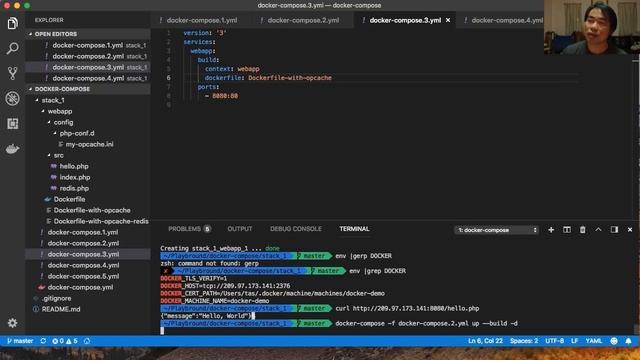The width and height of the screenshot is (640, 360).
Task: Maximize the panel with up chevron
Action: 598,230
